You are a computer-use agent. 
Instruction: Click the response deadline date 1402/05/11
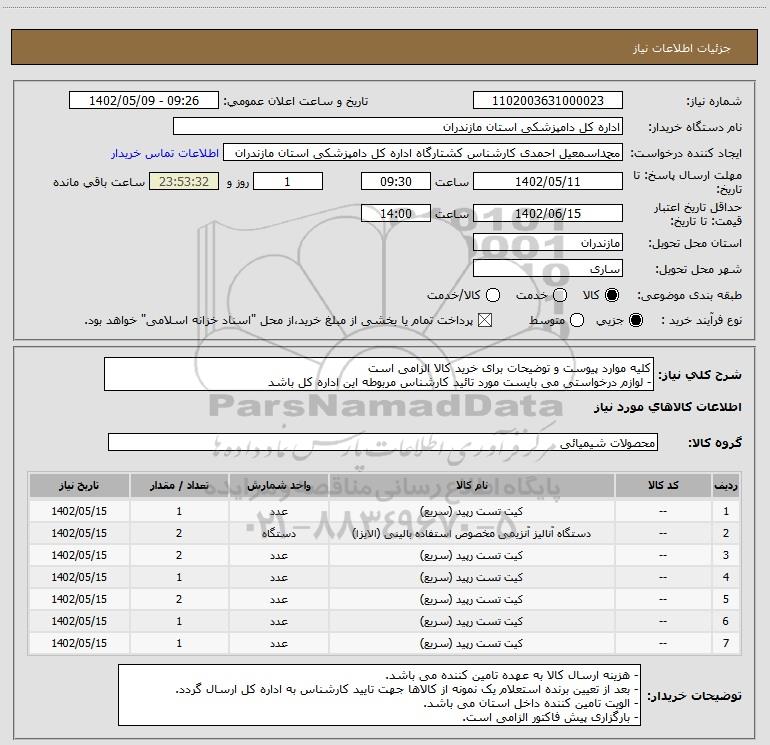[548, 181]
